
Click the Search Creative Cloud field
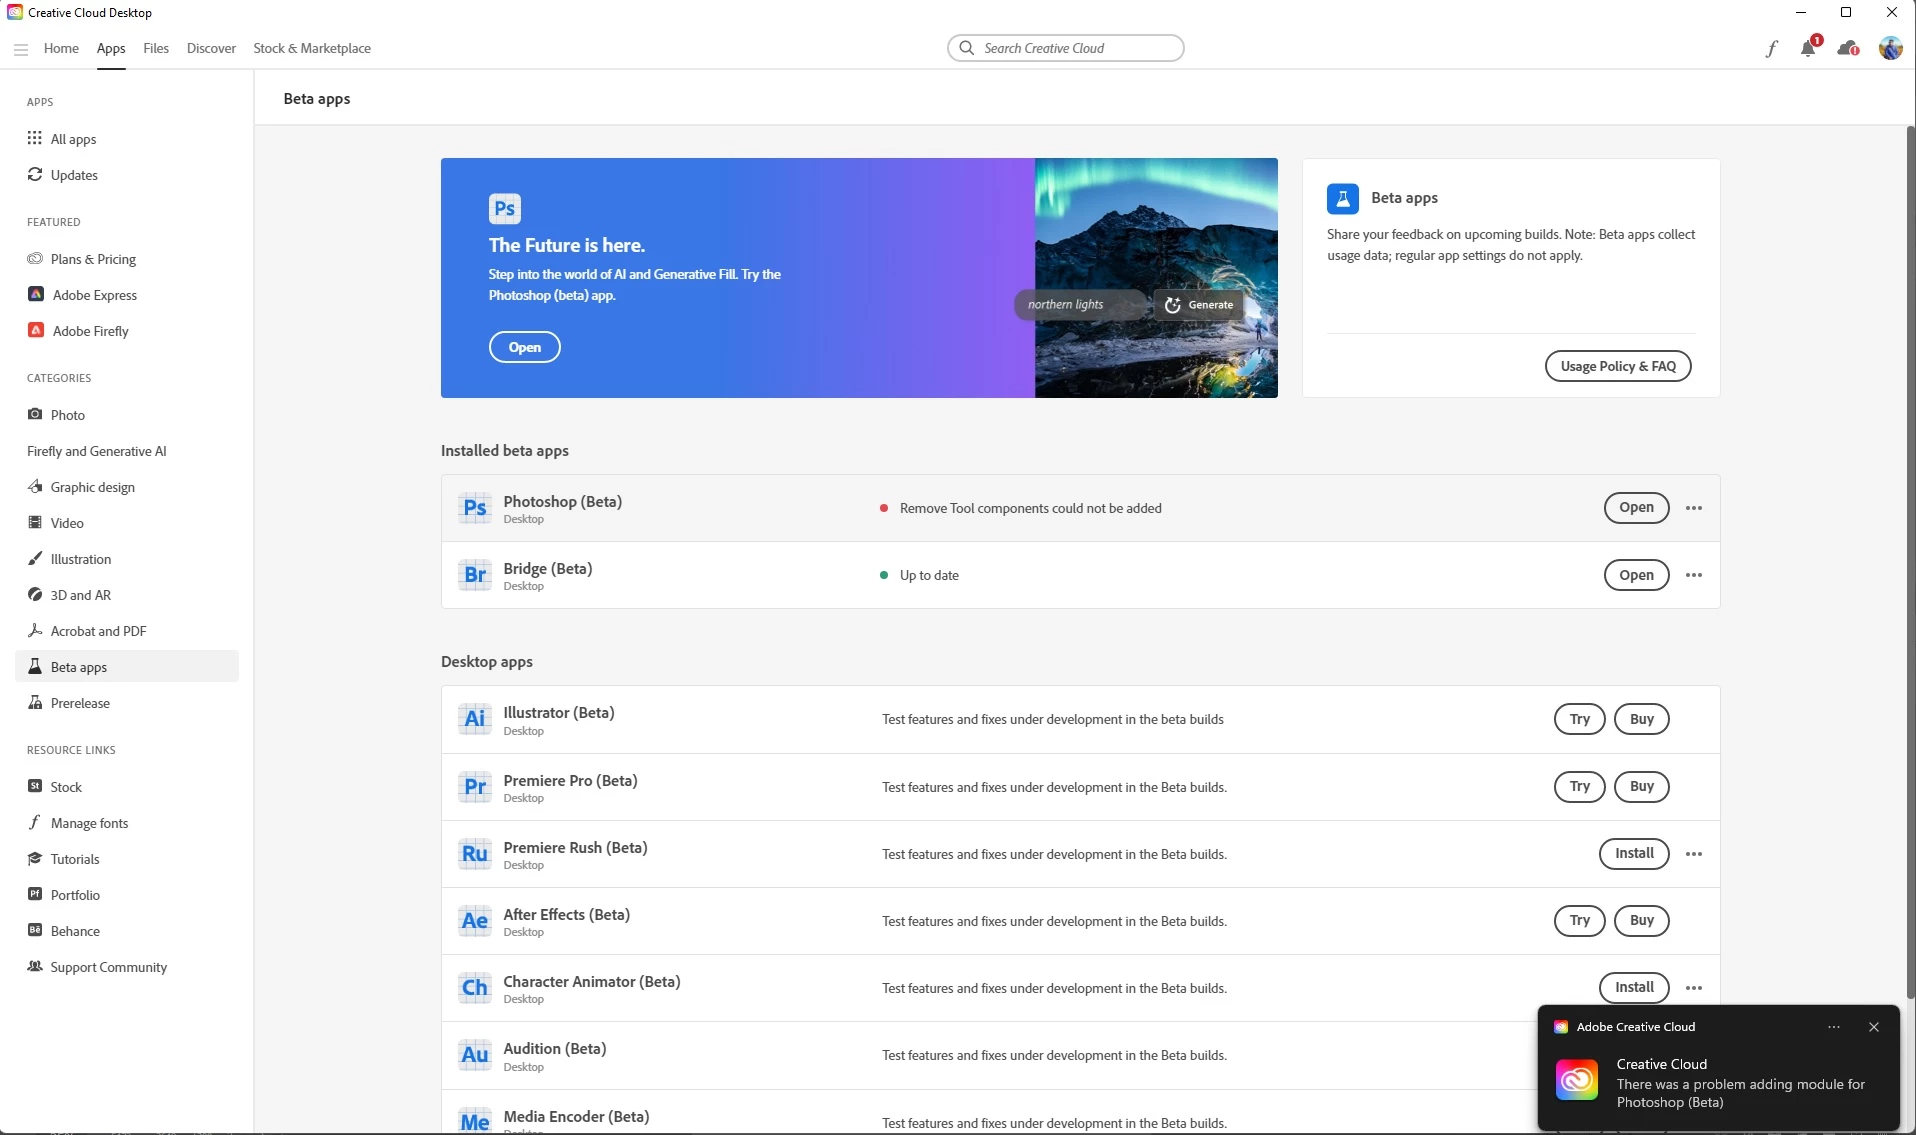(x=1066, y=48)
